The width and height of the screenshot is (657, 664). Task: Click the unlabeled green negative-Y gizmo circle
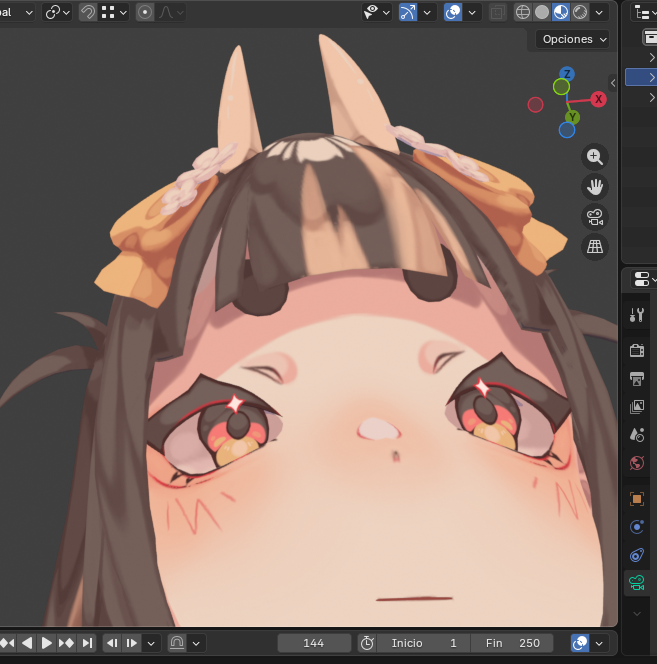561,87
